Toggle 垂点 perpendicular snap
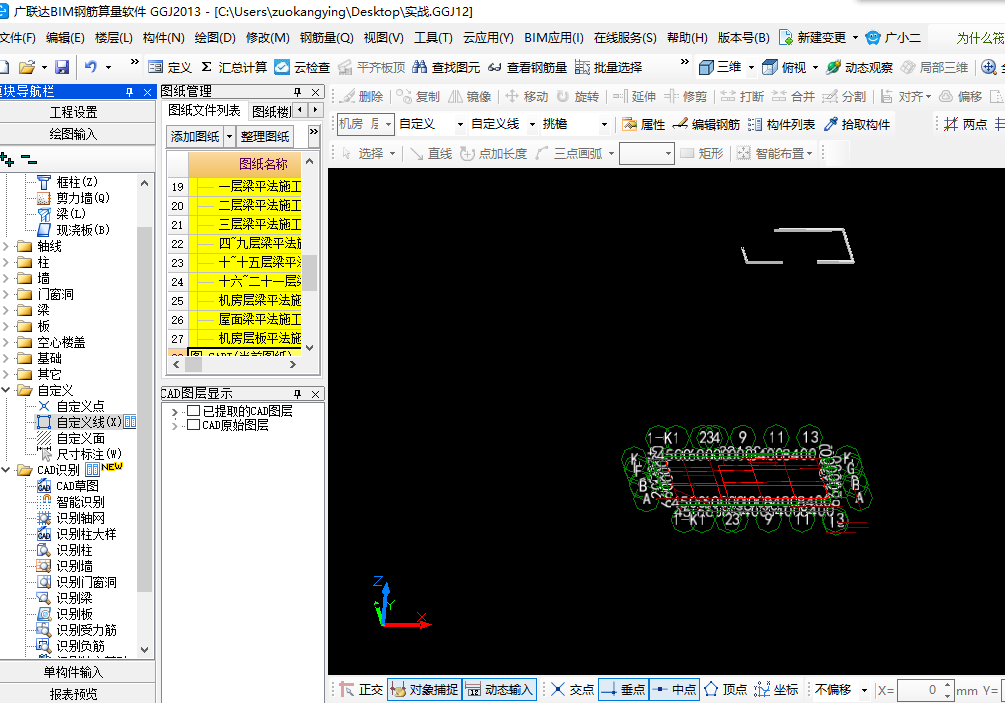This screenshot has width=1005, height=703. pyautogui.click(x=623, y=690)
